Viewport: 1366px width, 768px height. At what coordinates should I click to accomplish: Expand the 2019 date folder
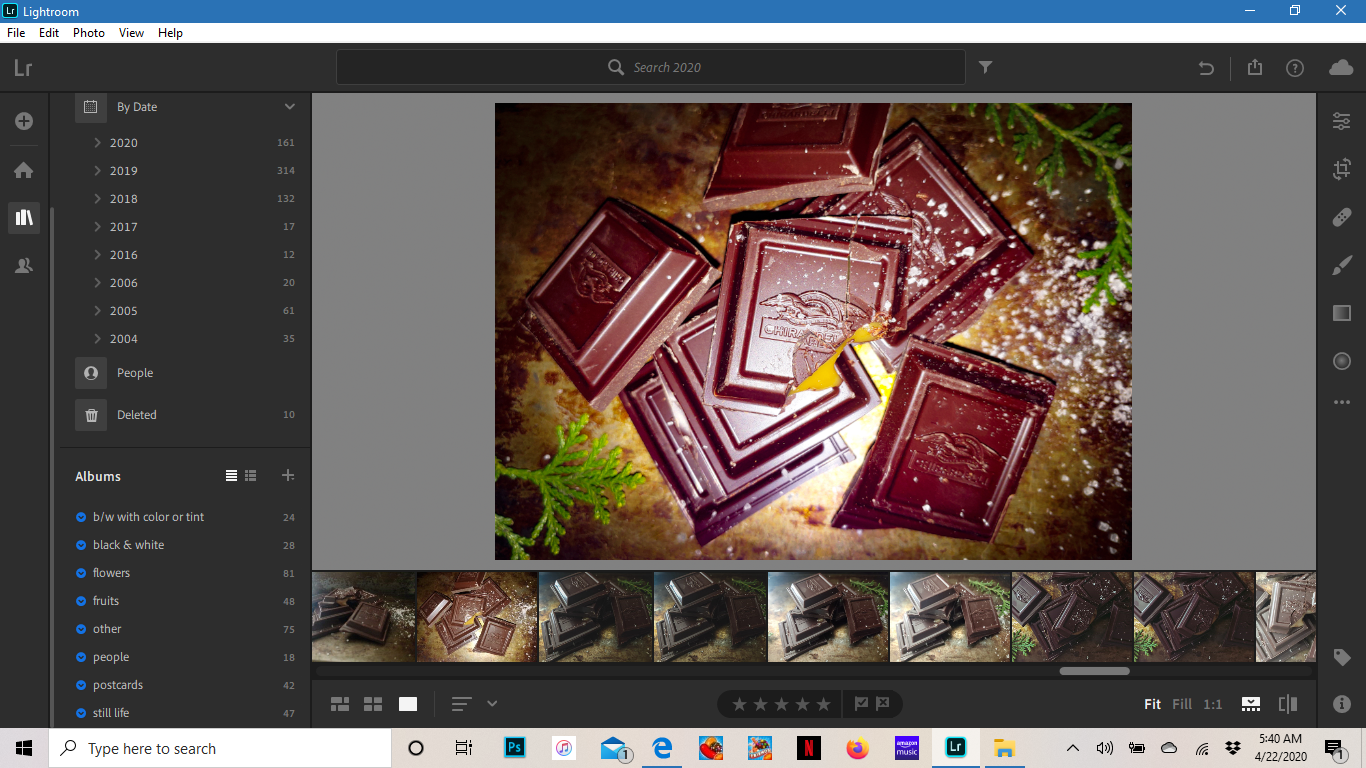[x=97, y=171]
